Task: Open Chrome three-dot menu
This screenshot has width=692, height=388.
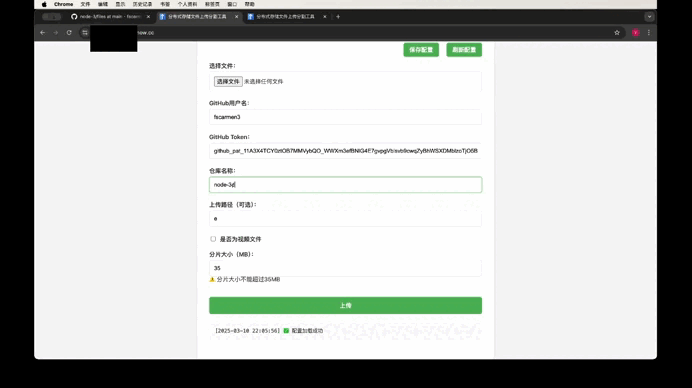Action: pos(649,33)
